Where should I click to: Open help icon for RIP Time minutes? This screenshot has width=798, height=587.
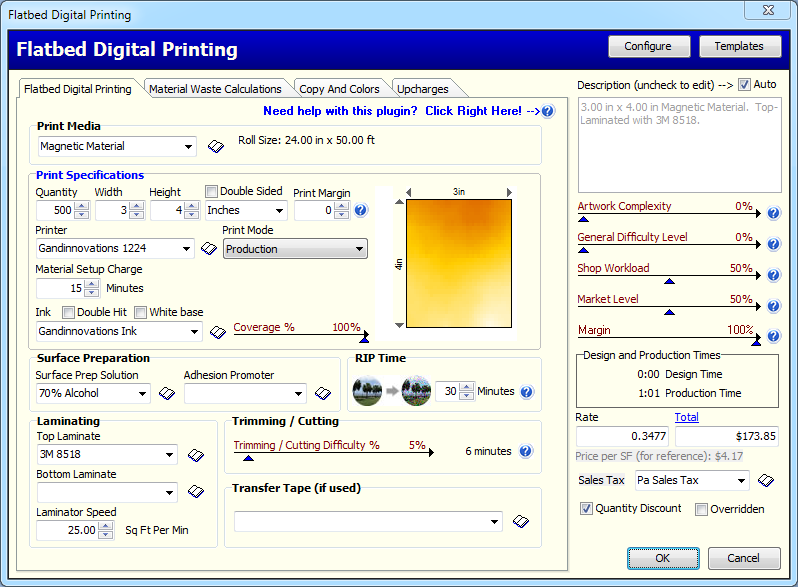point(527,392)
